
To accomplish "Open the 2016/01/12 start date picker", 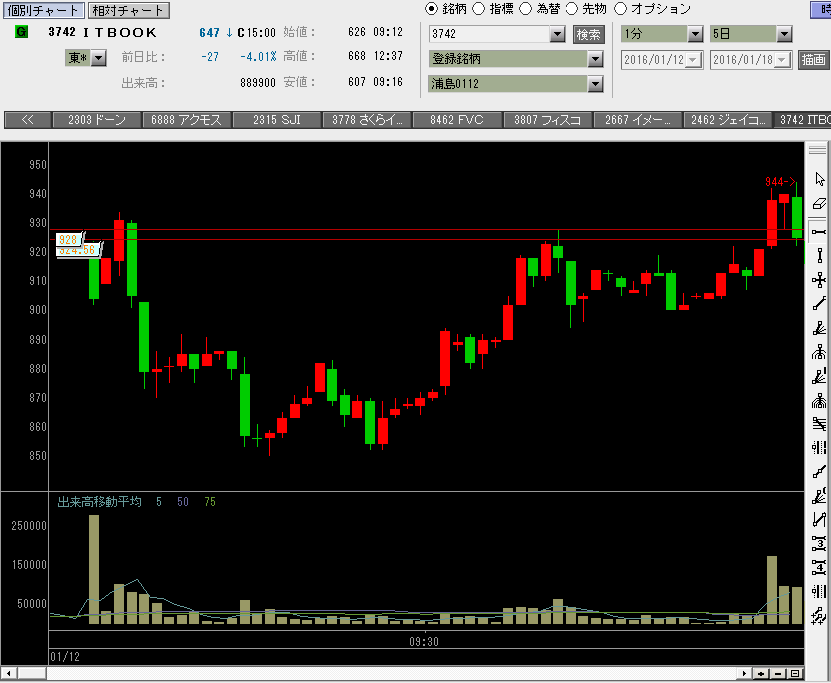I will 693,60.
